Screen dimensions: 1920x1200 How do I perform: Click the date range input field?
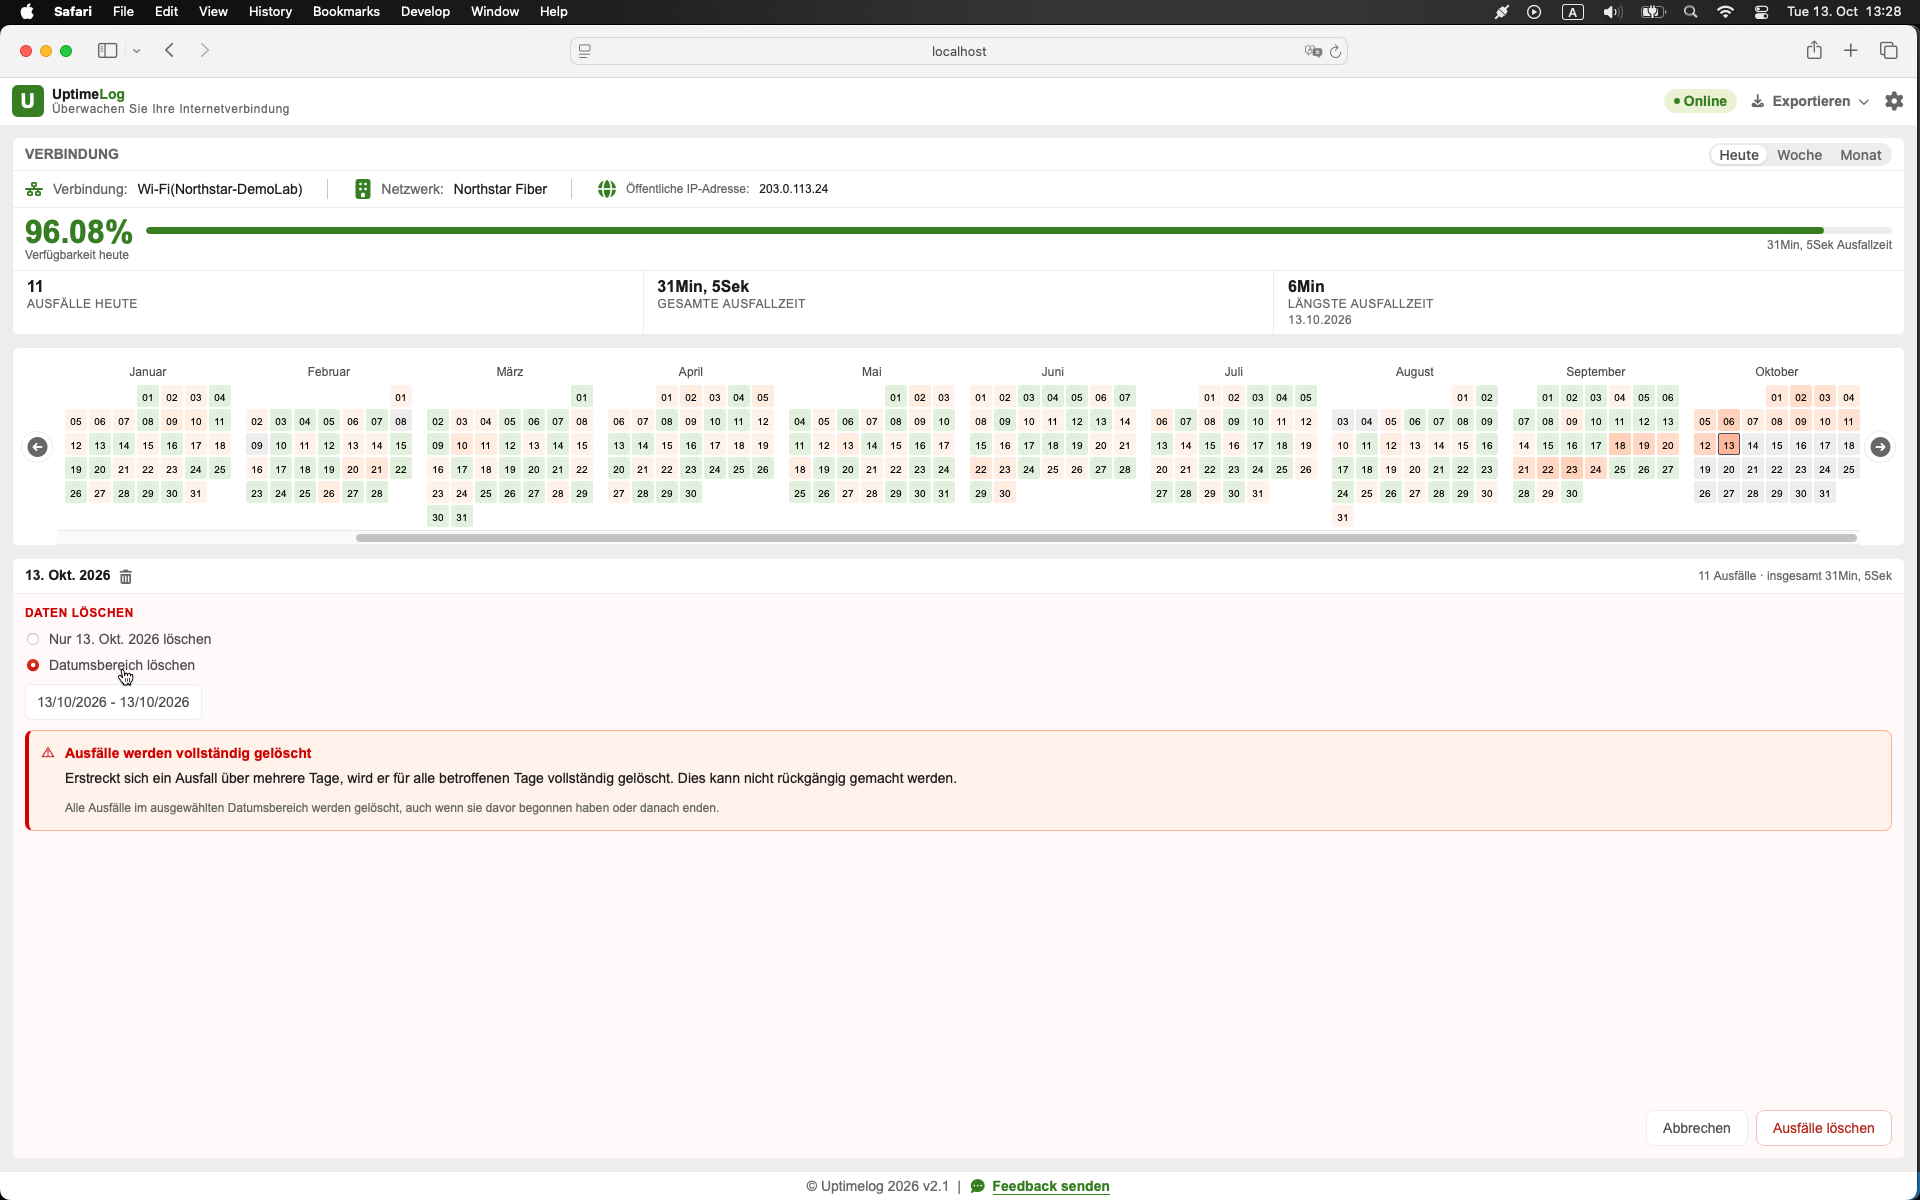tap(113, 702)
